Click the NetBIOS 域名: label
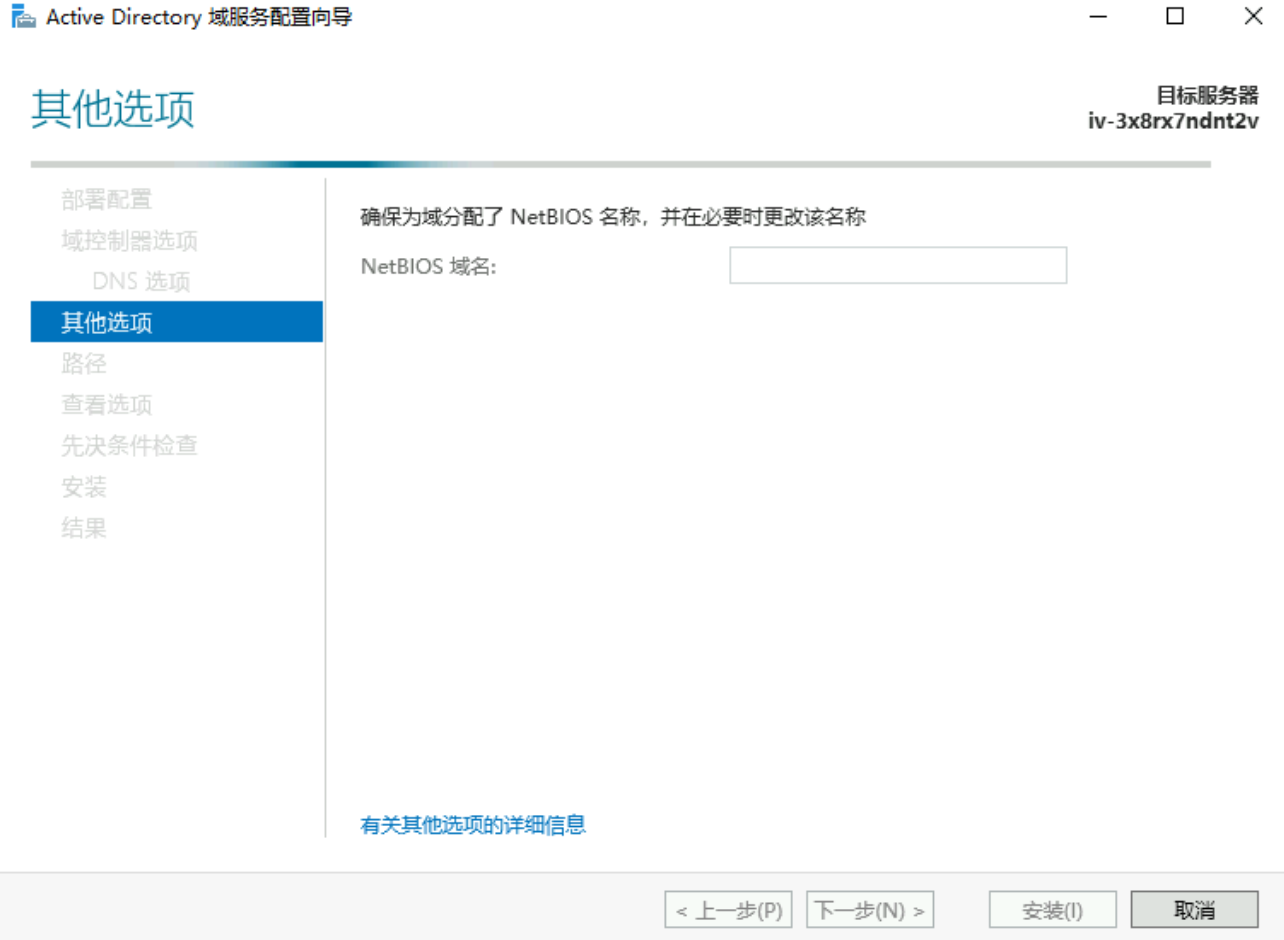 click(429, 266)
